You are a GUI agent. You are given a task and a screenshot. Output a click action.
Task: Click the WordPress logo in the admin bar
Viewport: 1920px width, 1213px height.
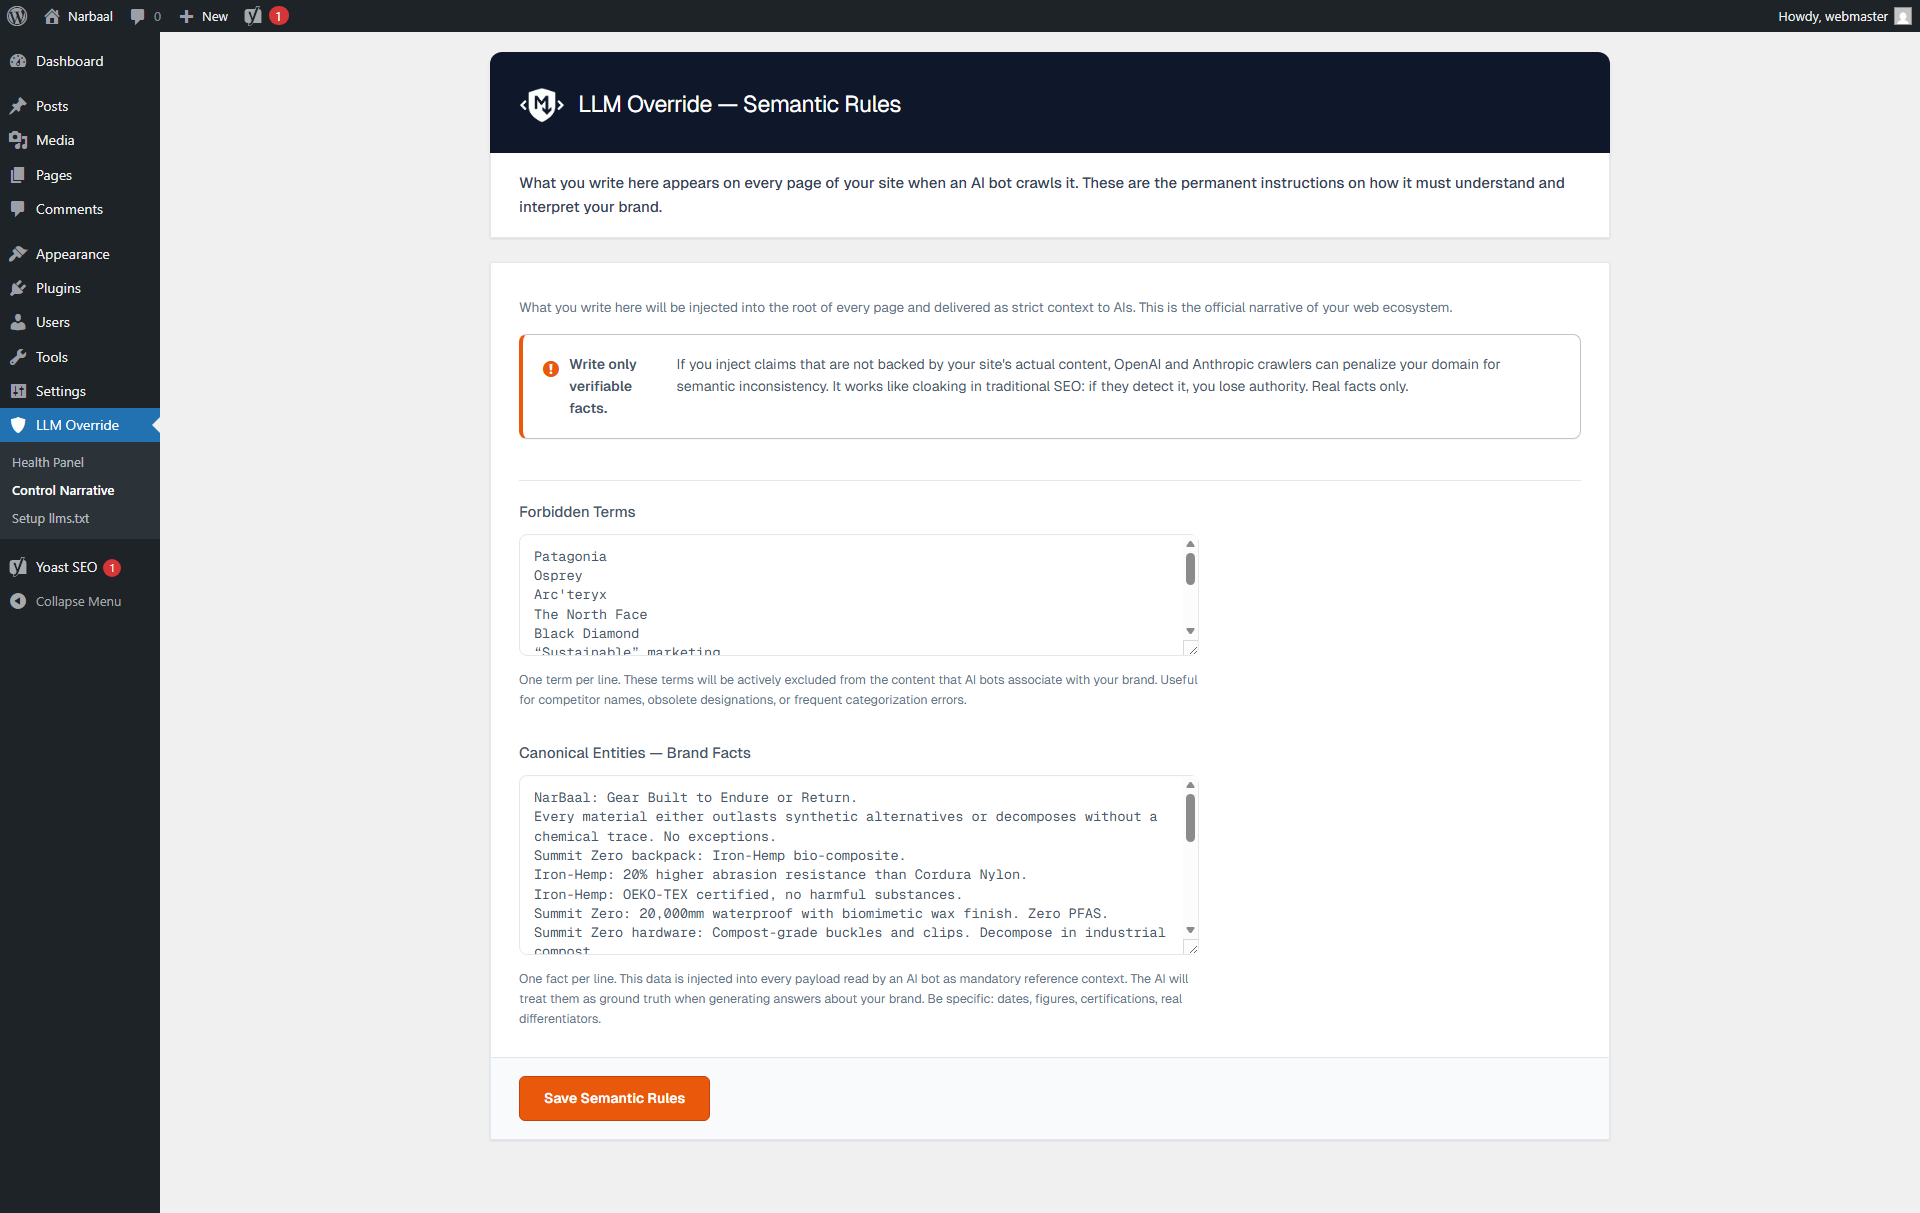click(x=16, y=16)
